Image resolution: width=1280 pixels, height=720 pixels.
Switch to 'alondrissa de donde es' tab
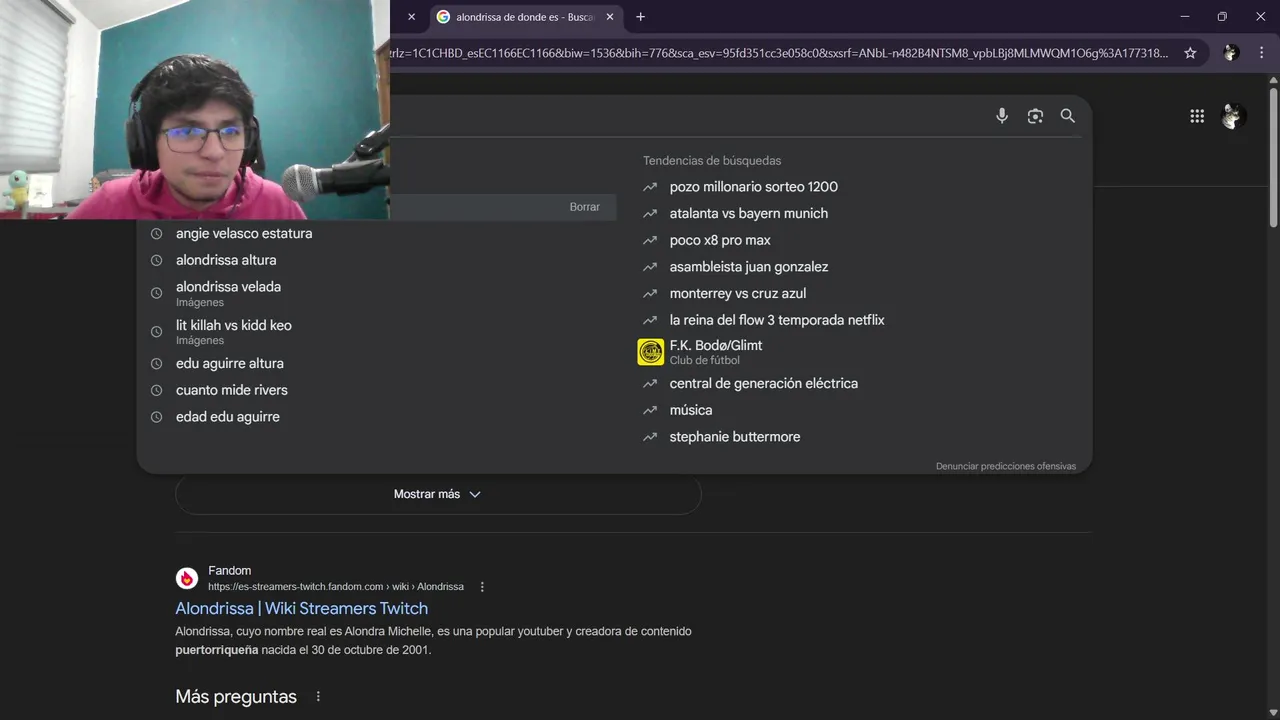coord(524,17)
